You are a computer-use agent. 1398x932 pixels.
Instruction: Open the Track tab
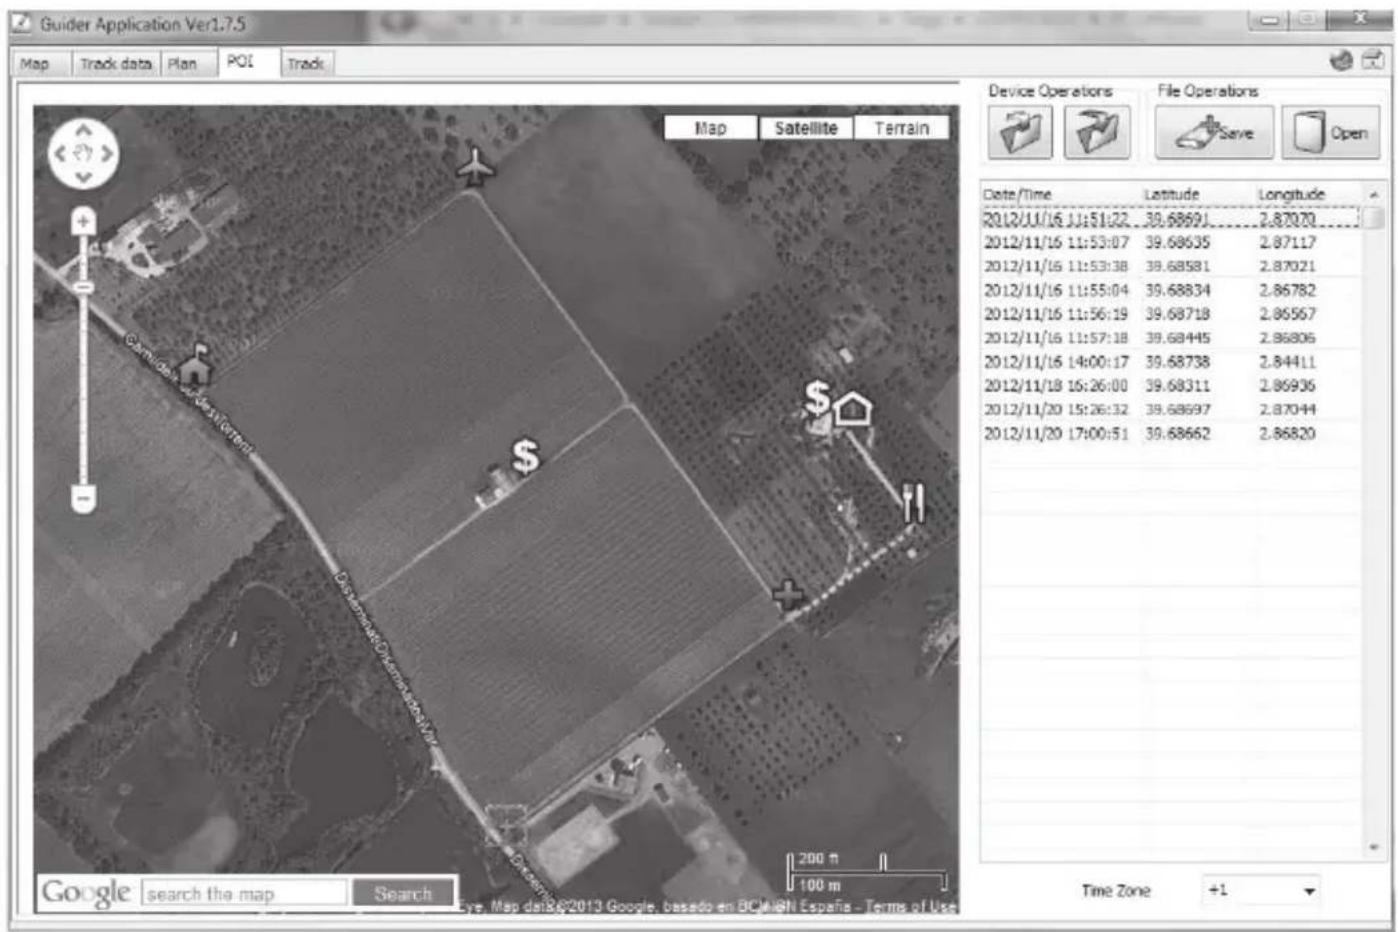306,64
